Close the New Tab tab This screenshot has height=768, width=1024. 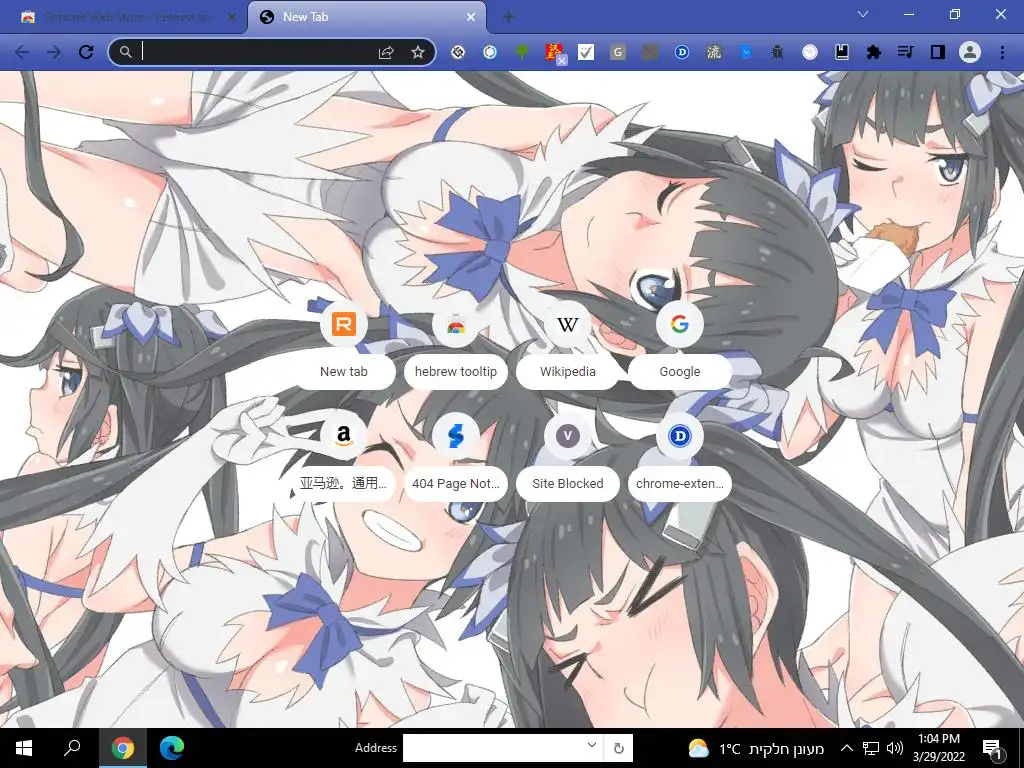[x=471, y=18]
